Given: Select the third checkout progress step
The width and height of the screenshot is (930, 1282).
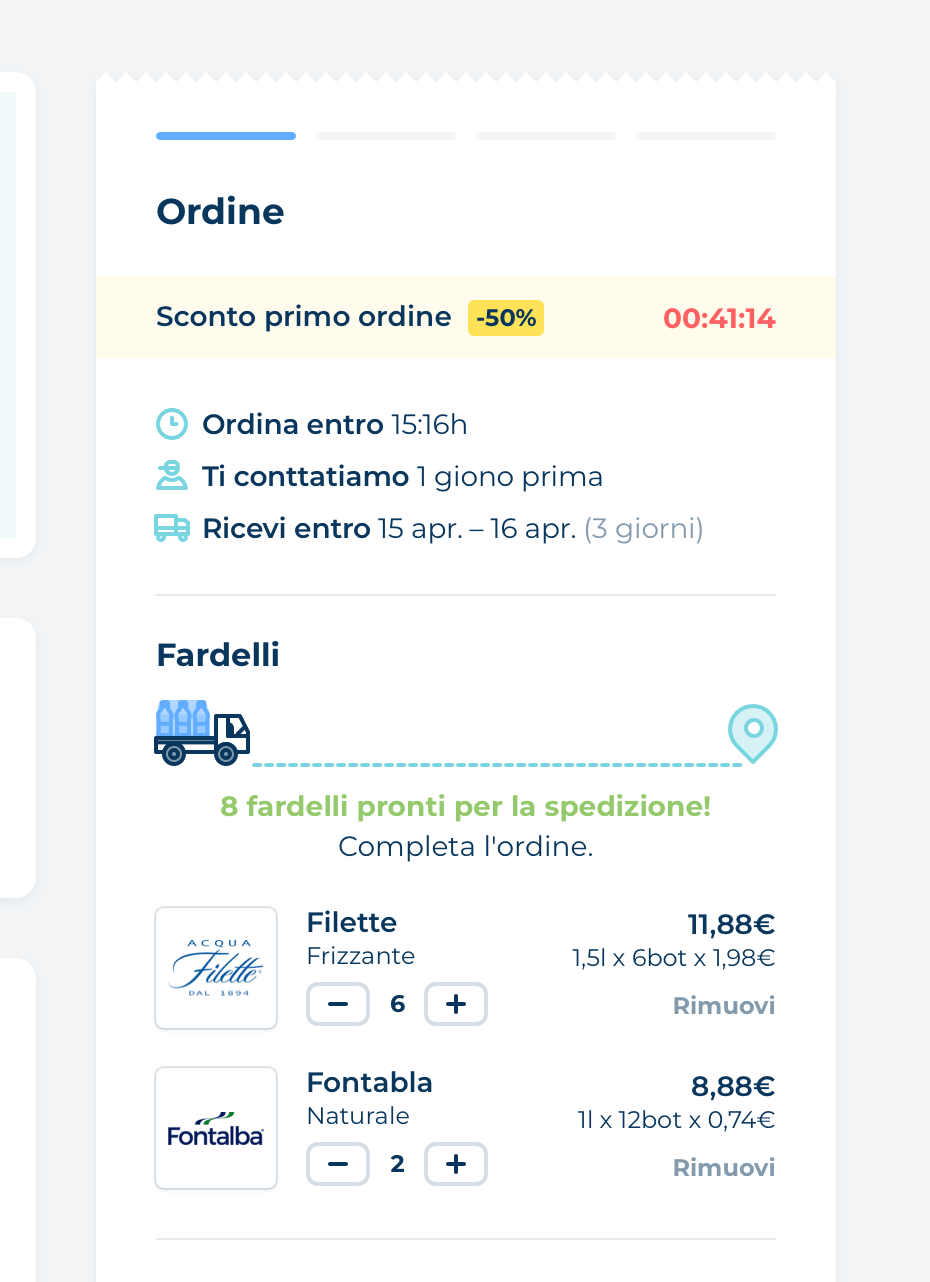Looking at the screenshot, I should [x=546, y=136].
